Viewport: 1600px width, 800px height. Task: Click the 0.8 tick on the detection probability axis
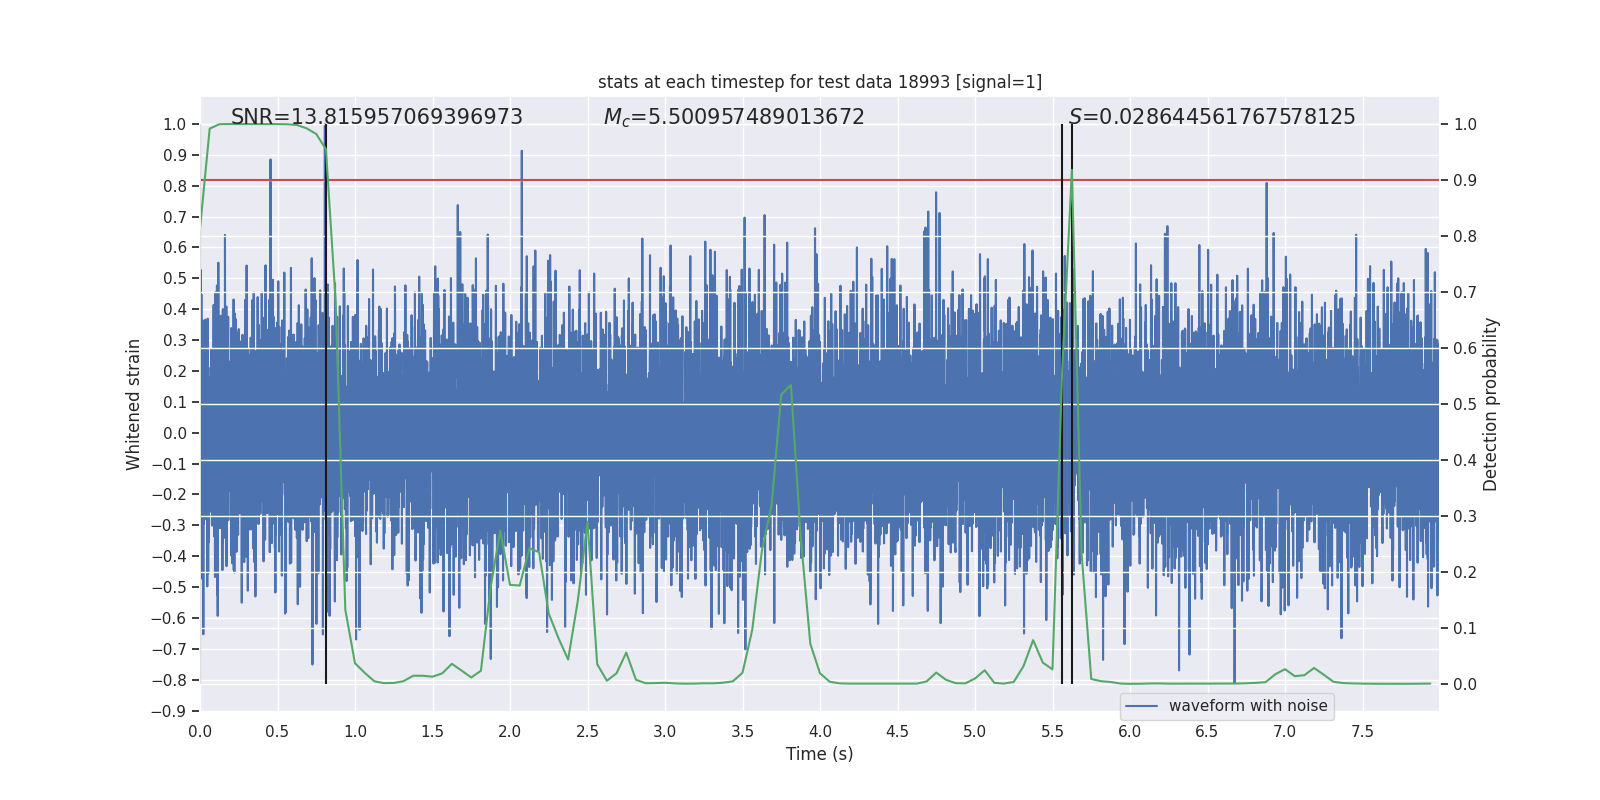tap(1465, 237)
